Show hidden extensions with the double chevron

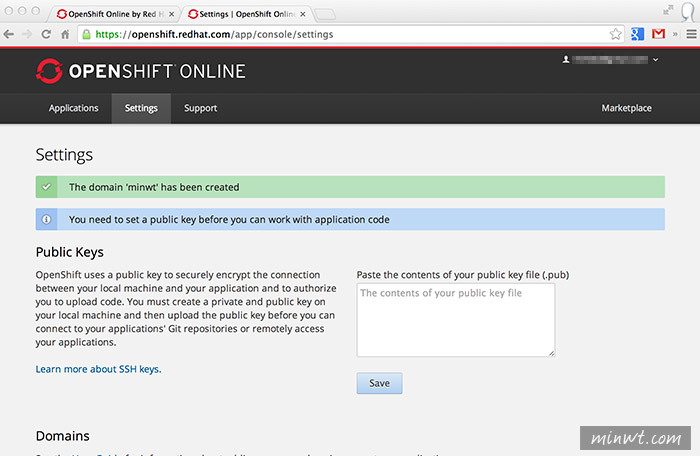pos(675,34)
